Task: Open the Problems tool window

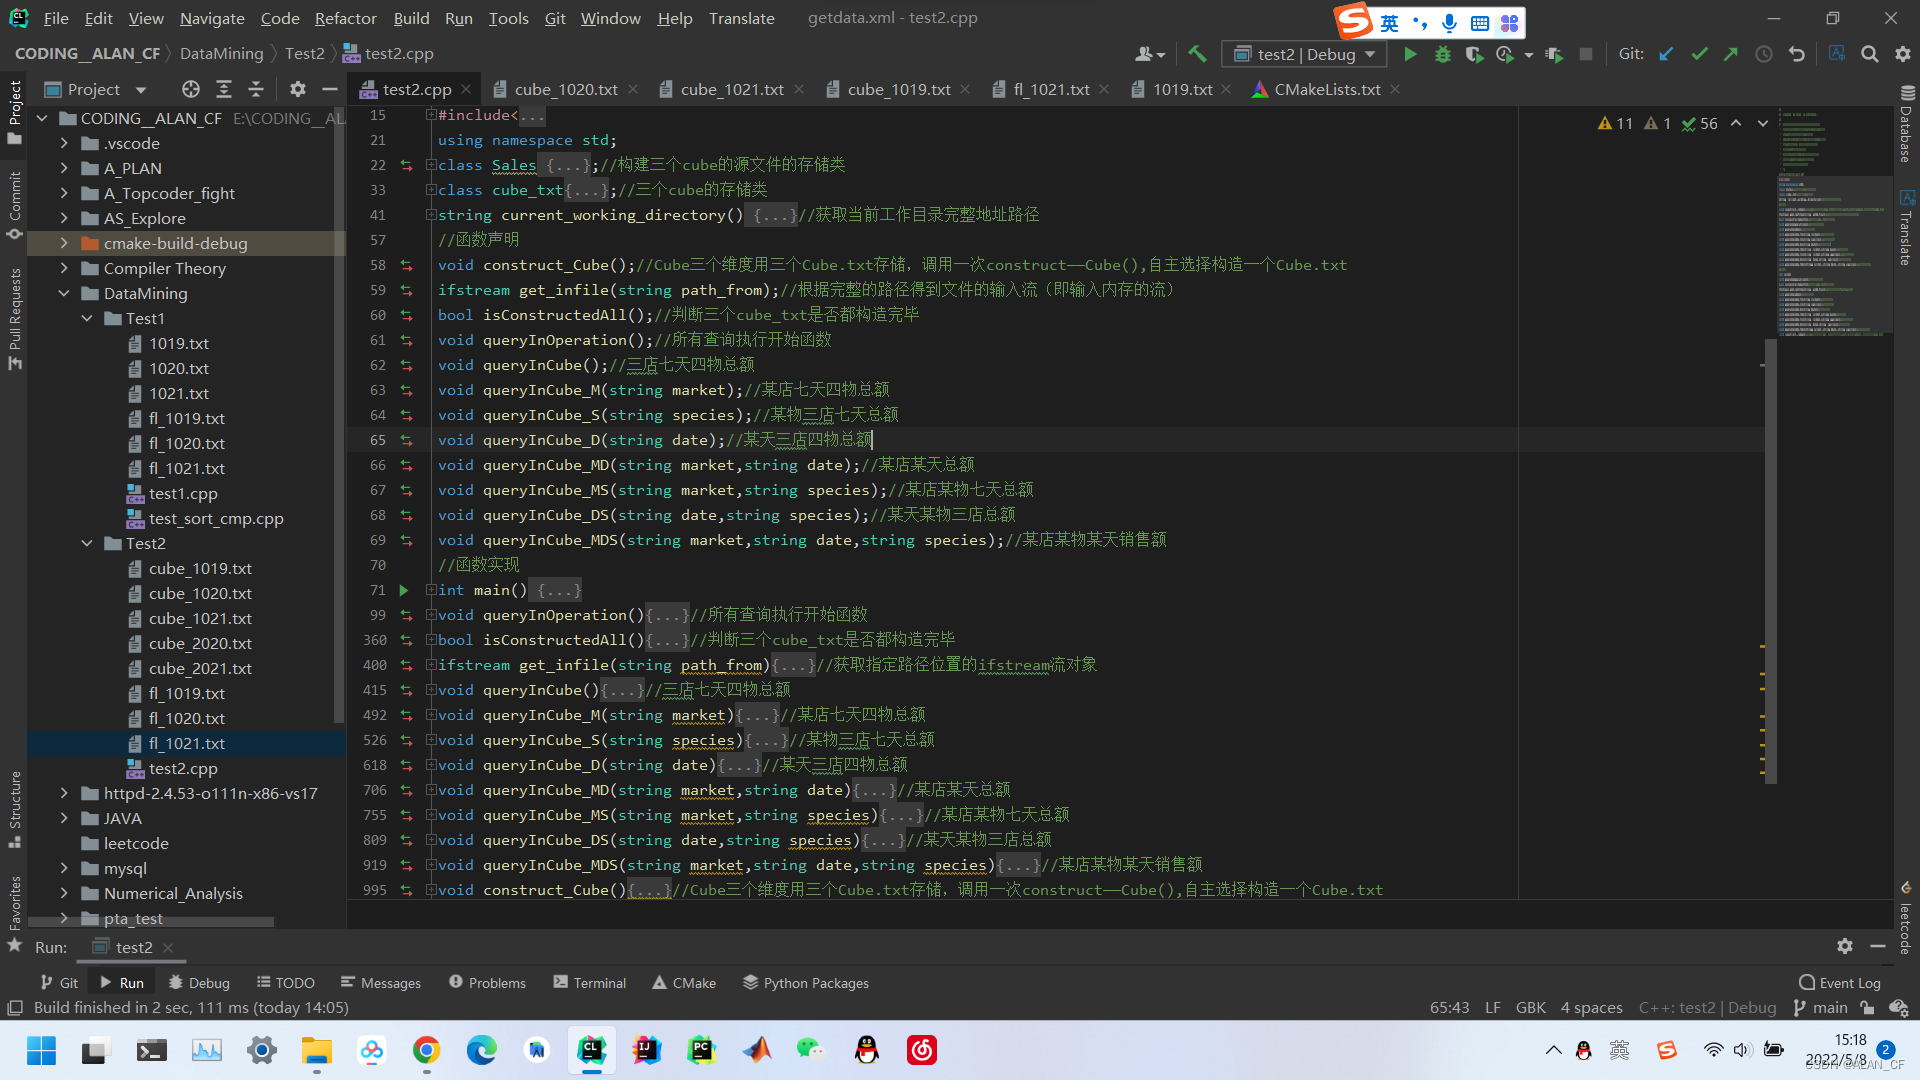Action: tap(487, 983)
